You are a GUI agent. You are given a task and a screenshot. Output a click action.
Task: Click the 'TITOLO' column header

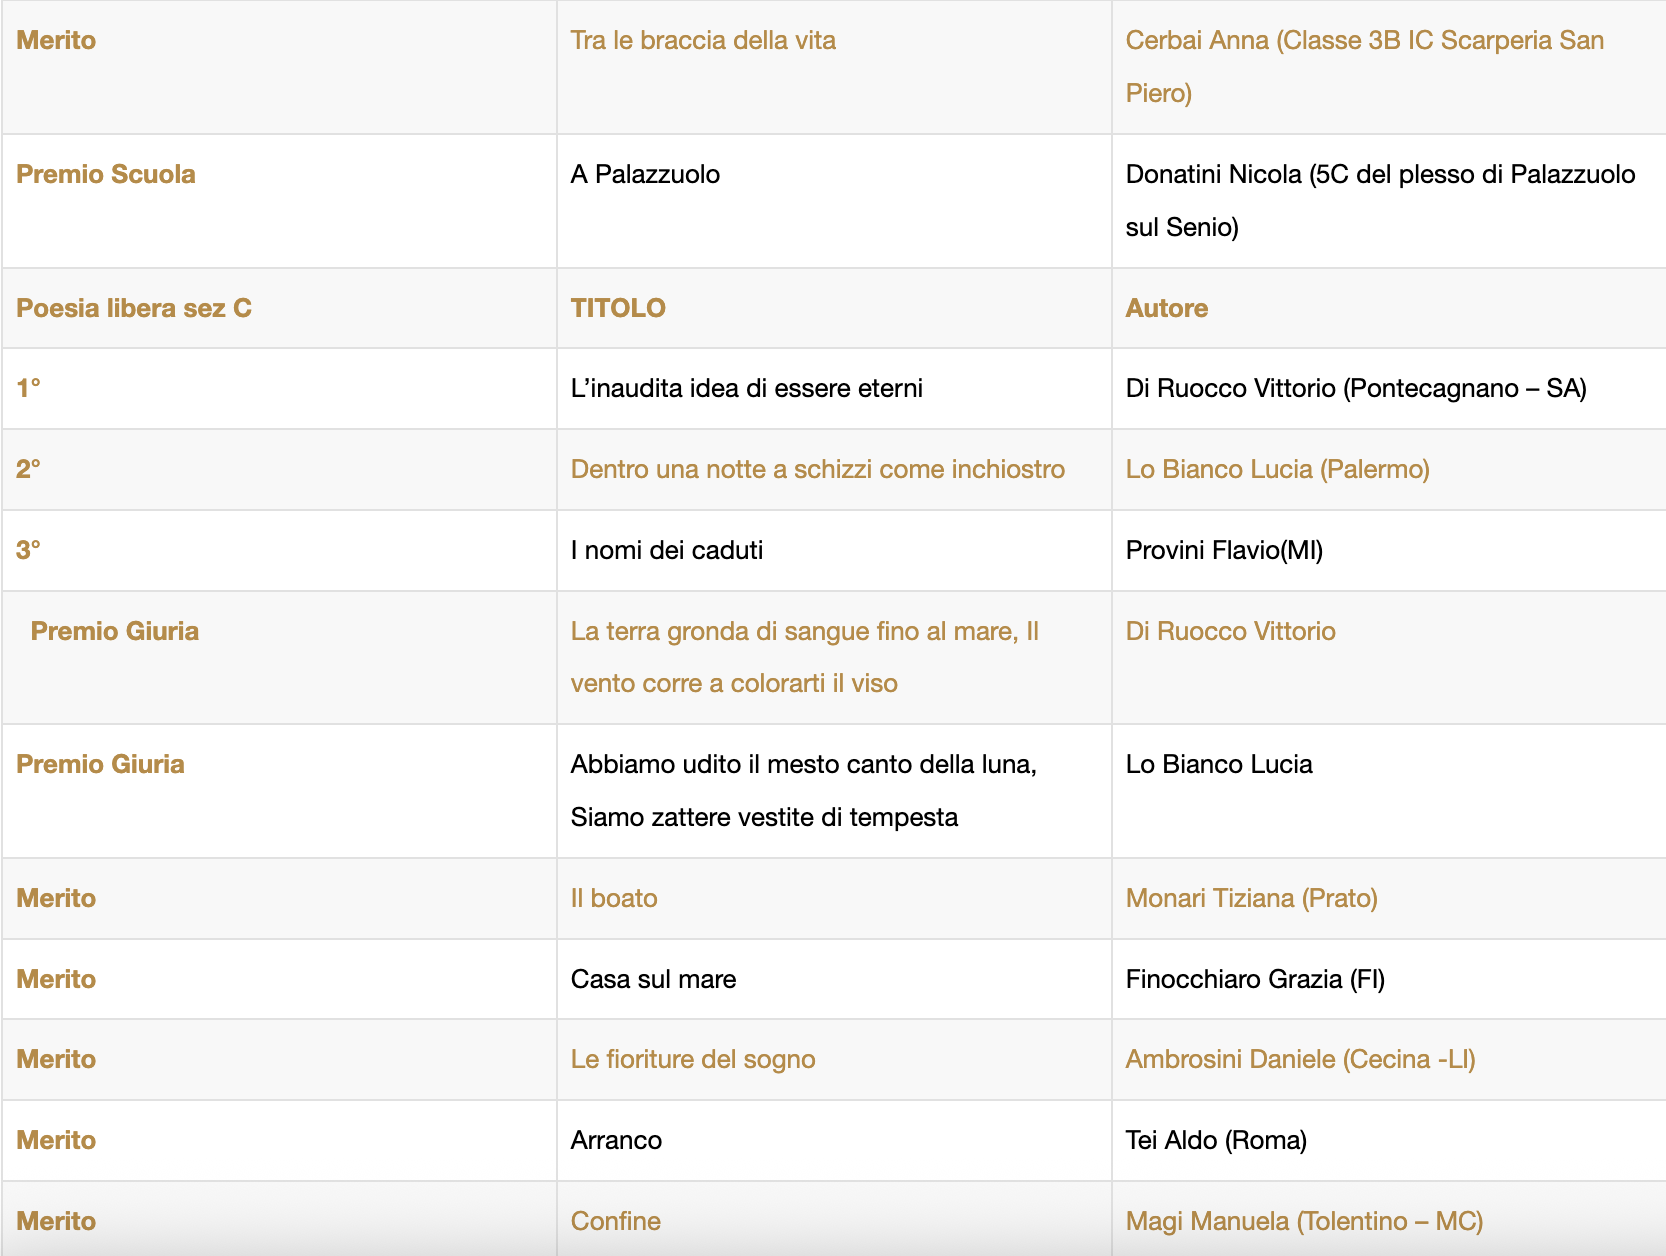point(618,308)
